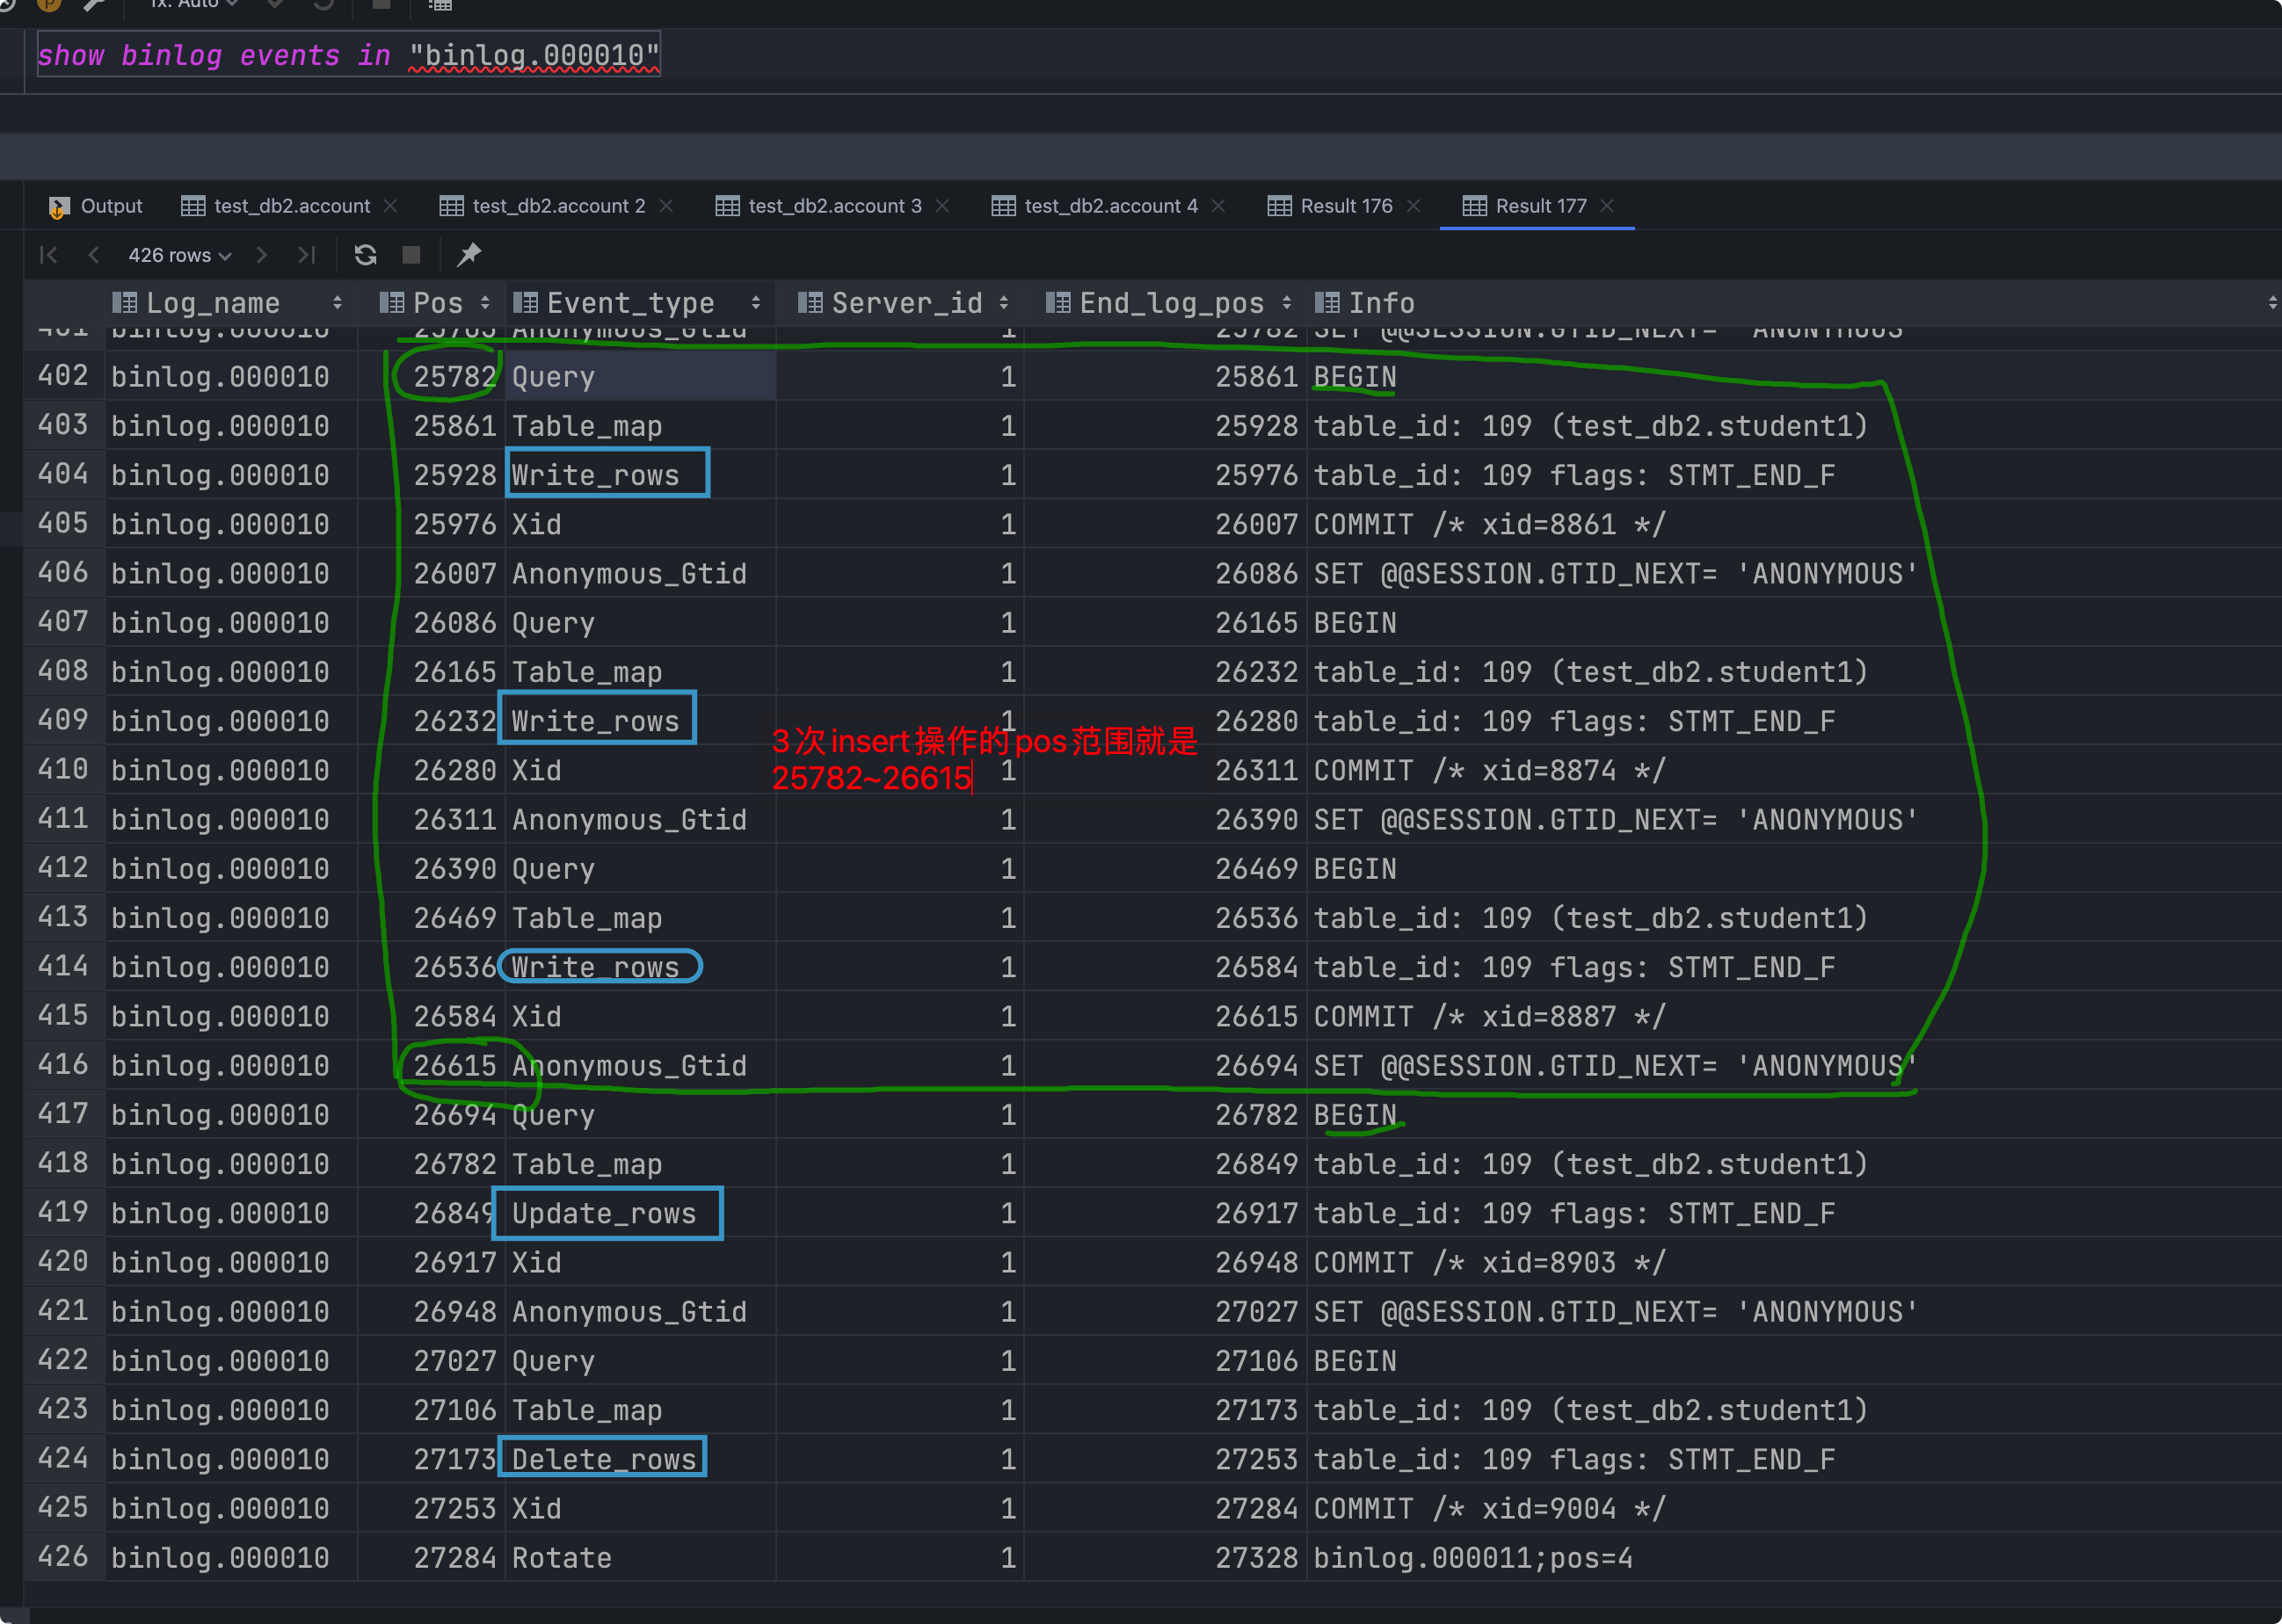2282x1624 pixels.
Task: Sort by the End_log_pos column arrows
Action: click(x=1287, y=303)
